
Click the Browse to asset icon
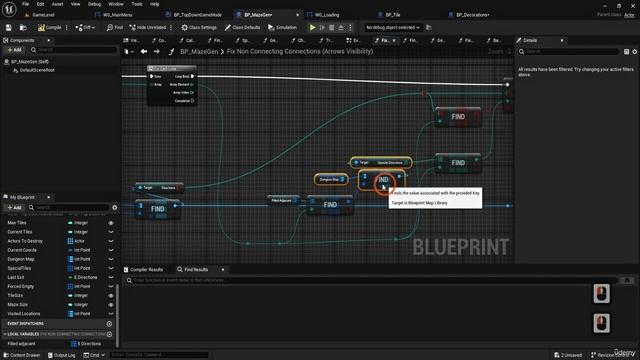pyautogui.click(x=23, y=27)
